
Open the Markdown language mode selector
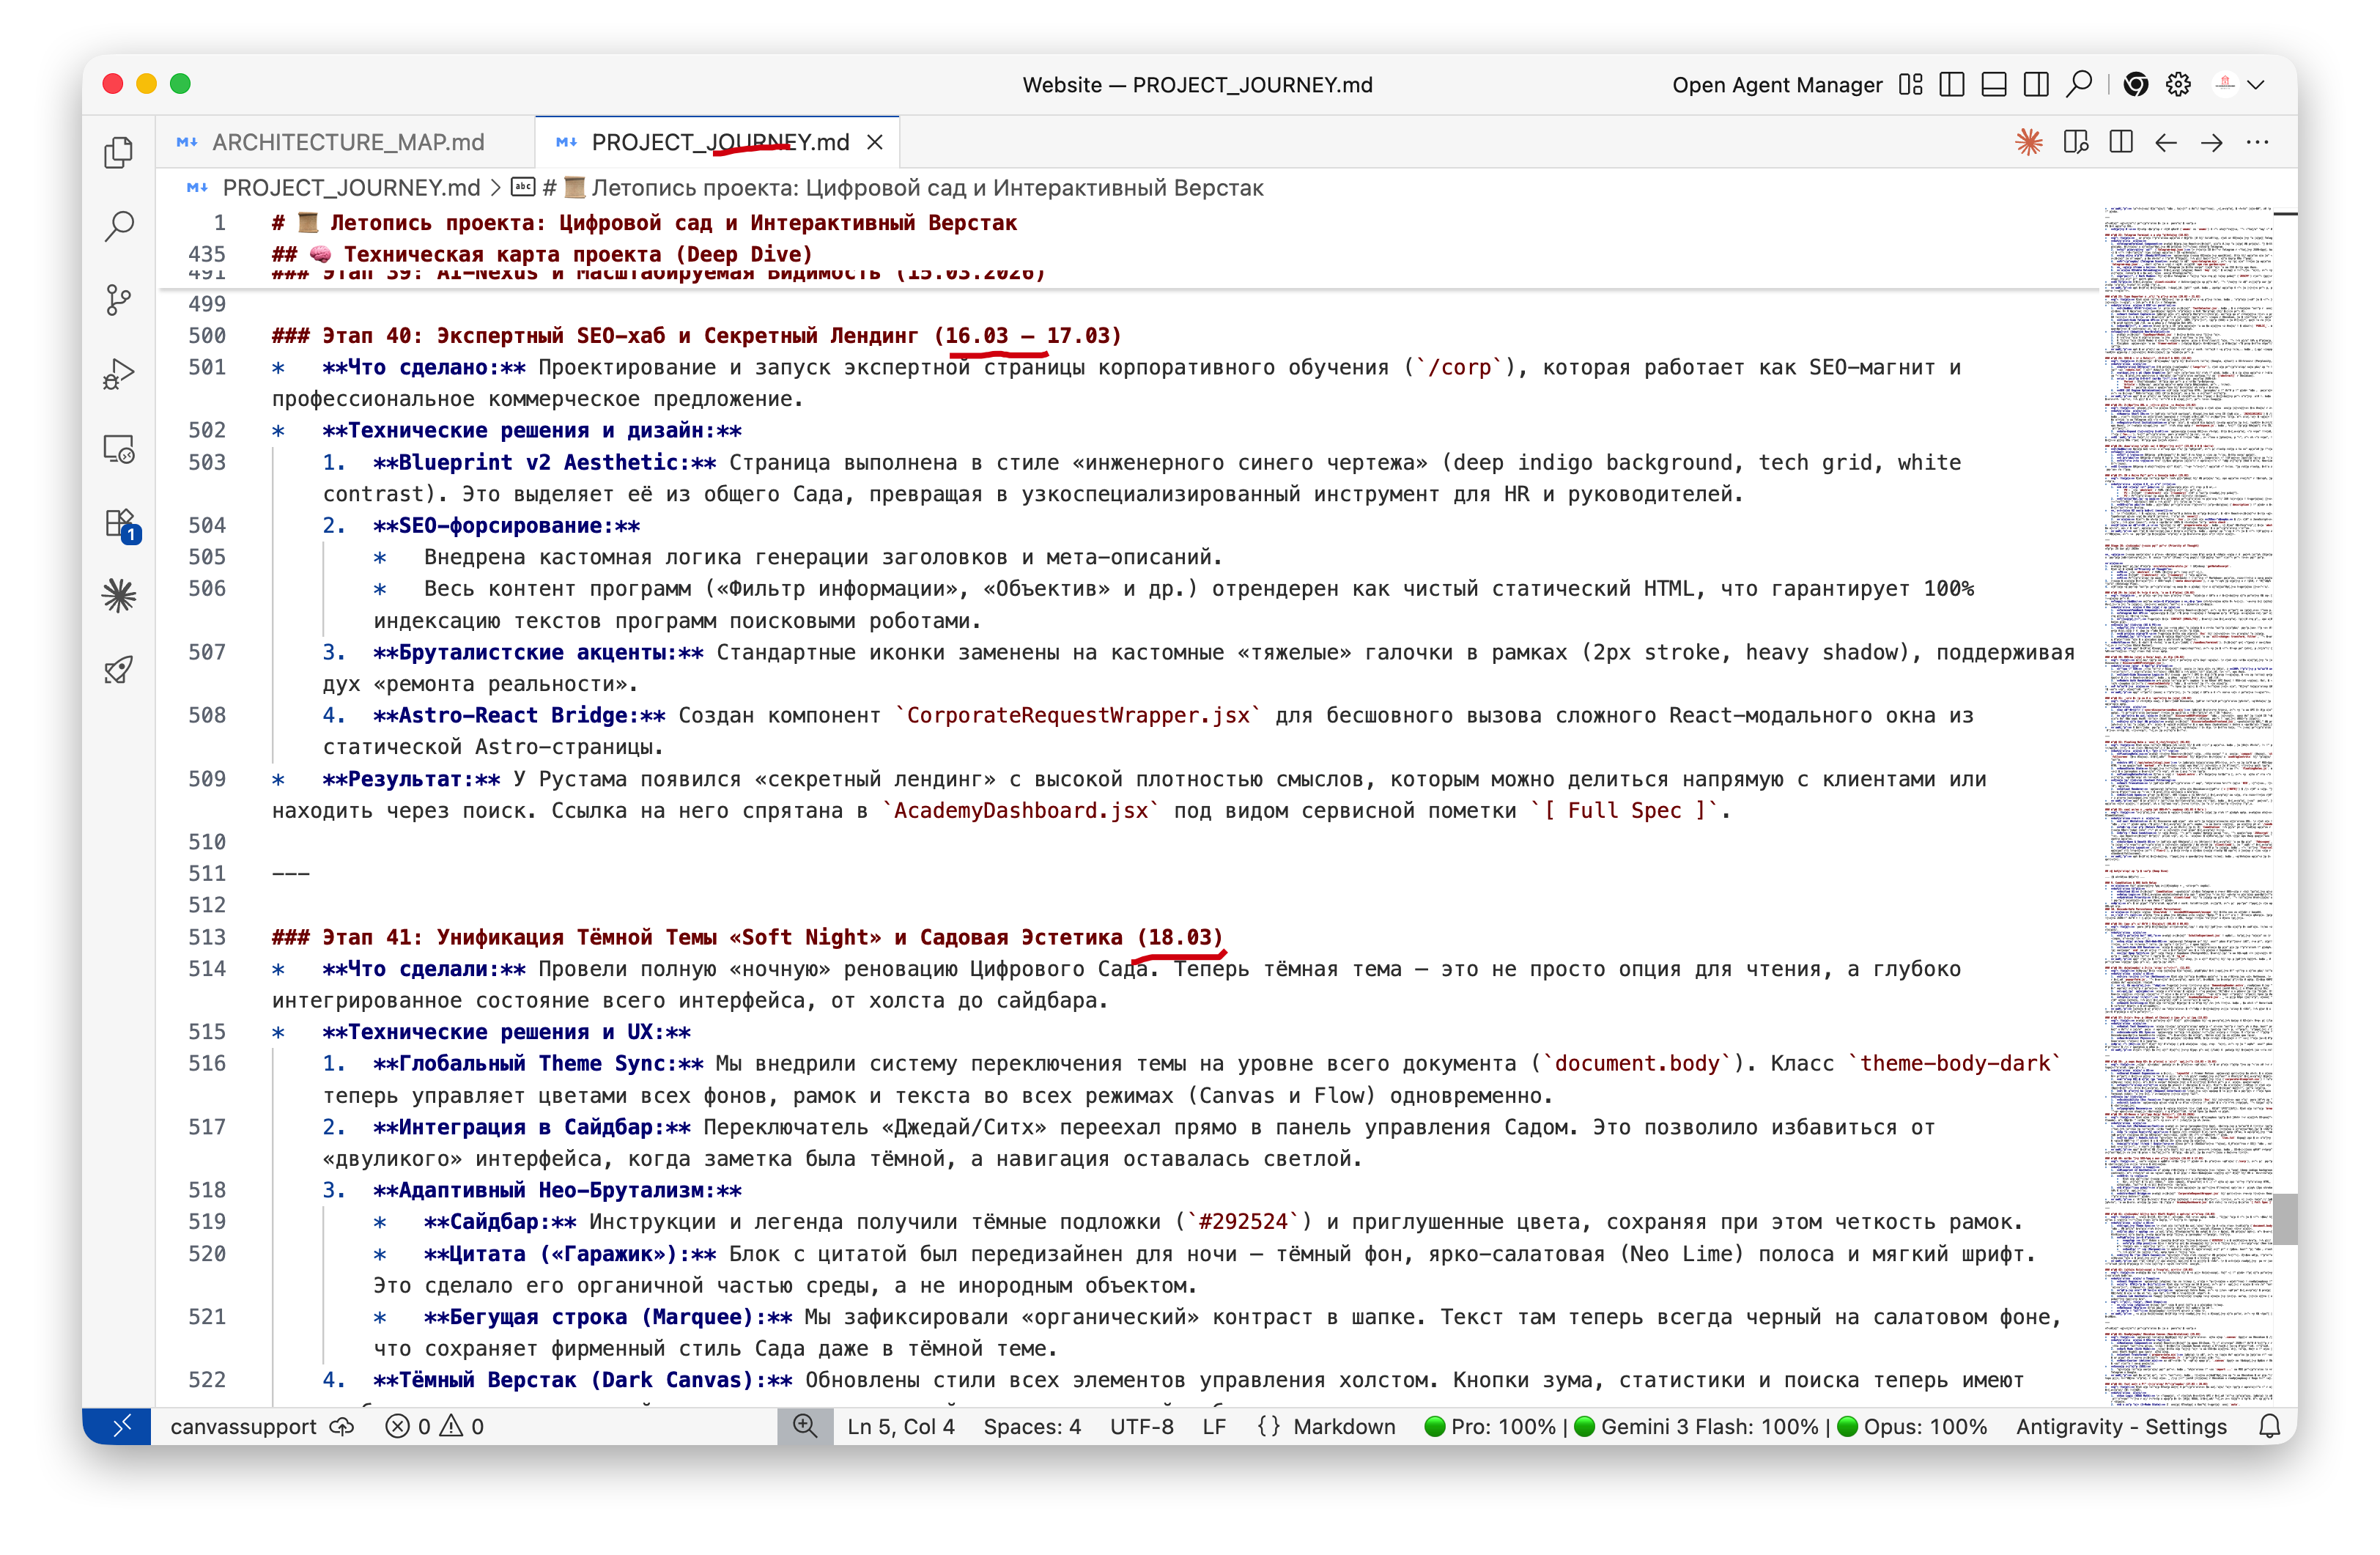pyautogui.click(x=1343, y=1426)
